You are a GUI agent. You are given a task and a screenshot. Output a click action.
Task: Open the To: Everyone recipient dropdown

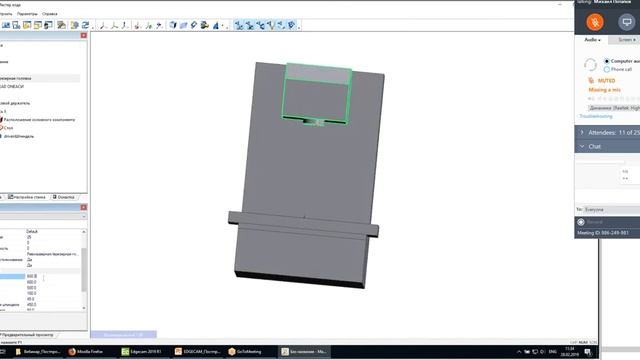pos(611,209)
